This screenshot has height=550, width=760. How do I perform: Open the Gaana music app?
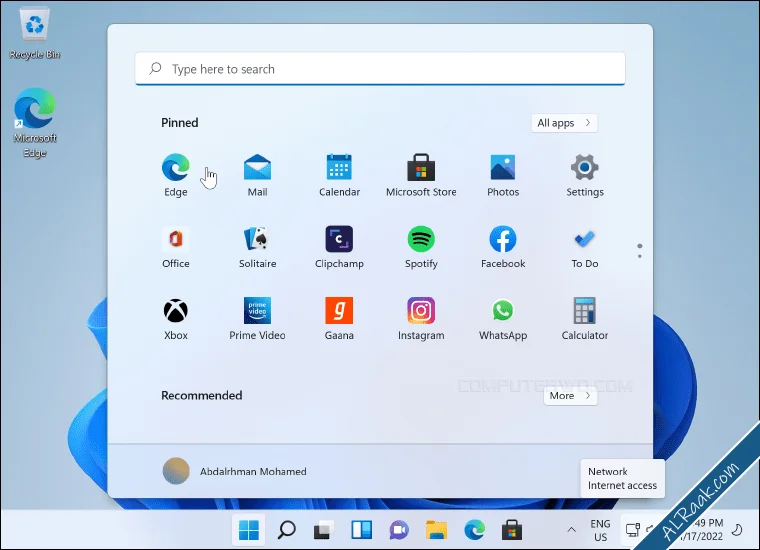tap(339, 318)
